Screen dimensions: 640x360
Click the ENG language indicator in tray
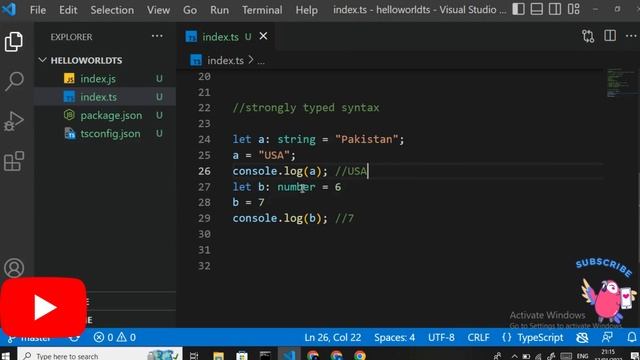582,356
